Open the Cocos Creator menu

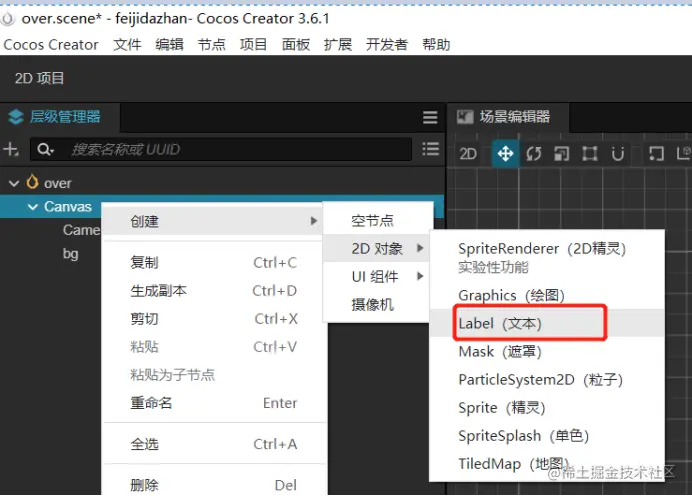pos(51,45)
